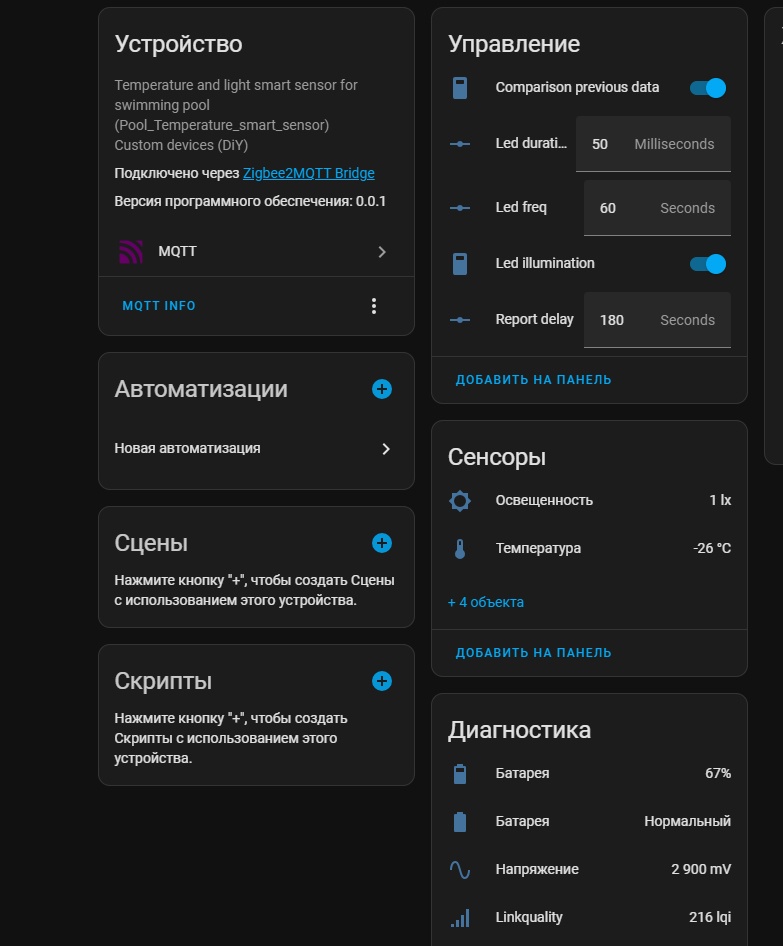783x946 pixels.
Task: Select the Температура thermometer icon
Action: click(460, 548)
